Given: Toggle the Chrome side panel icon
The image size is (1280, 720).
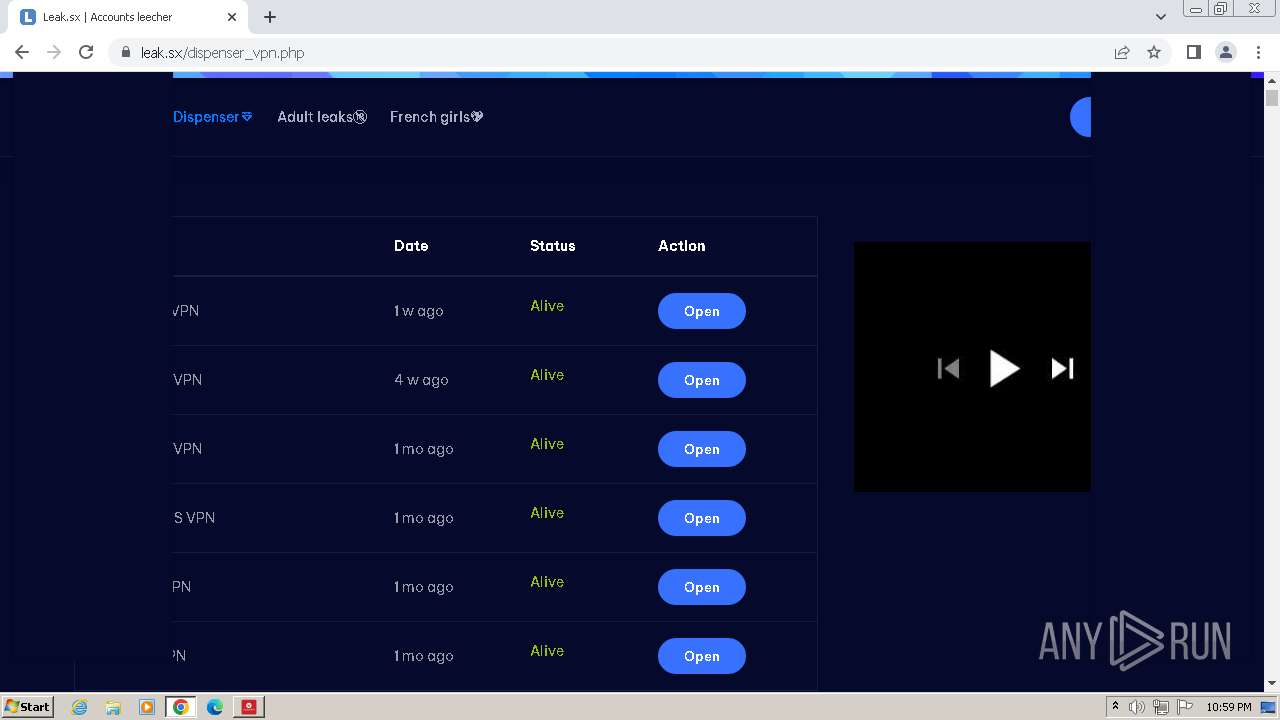Looking at the screenshot, I should 1193,52.
